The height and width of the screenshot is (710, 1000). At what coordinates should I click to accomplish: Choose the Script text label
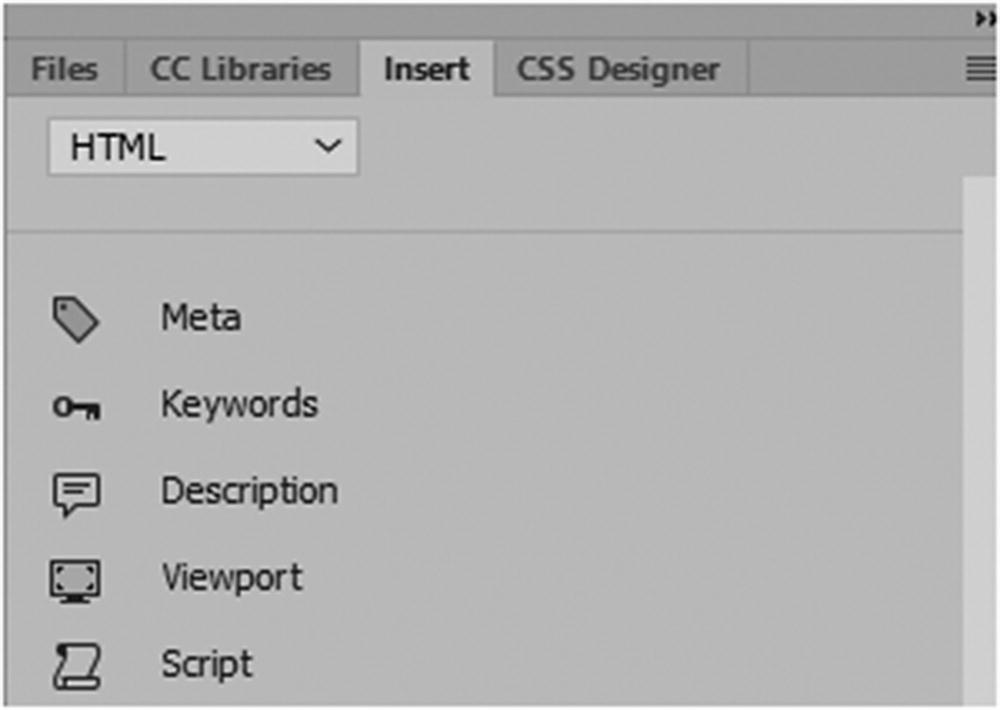[x=207, y=665]
